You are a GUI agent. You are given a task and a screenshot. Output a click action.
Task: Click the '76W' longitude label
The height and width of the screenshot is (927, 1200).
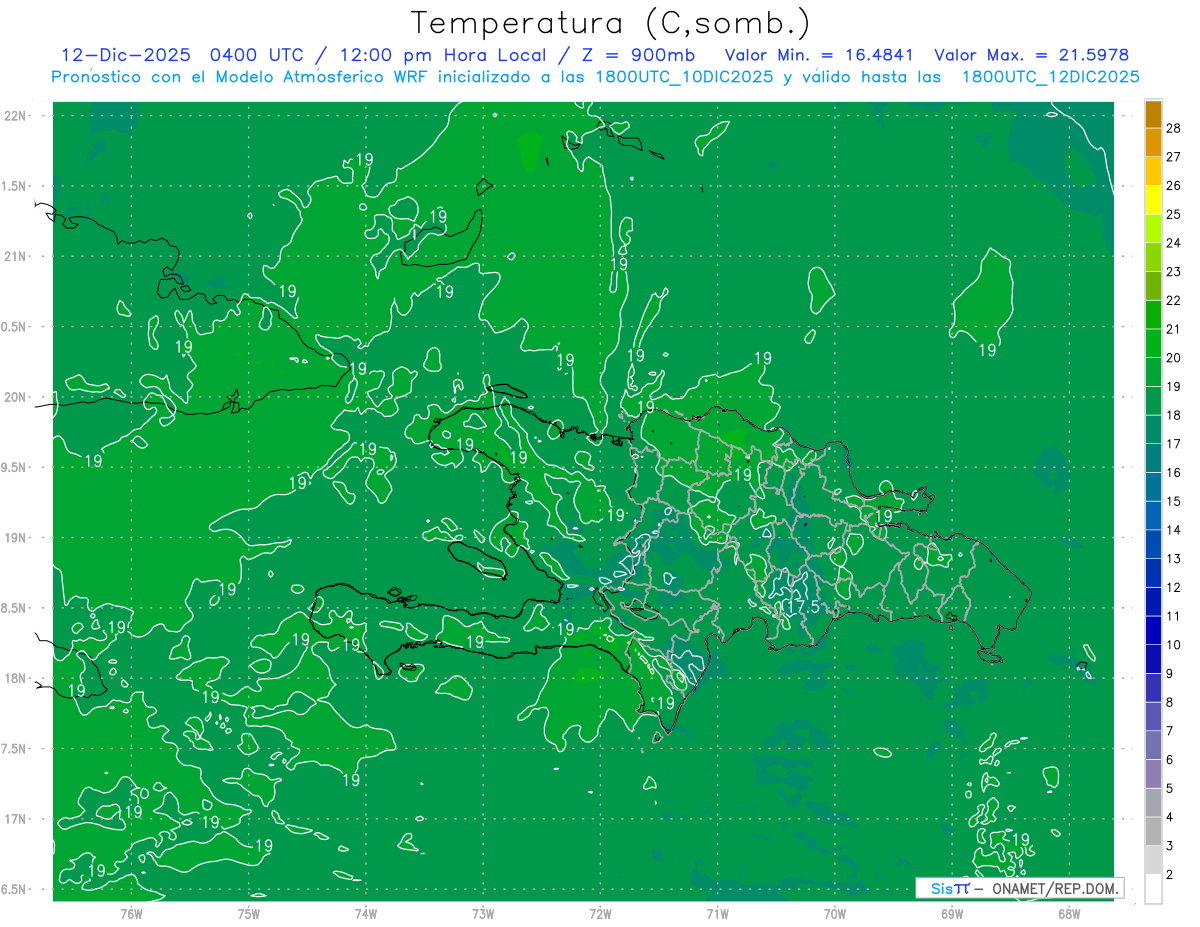pyautogui.click(x=131, y=913)
